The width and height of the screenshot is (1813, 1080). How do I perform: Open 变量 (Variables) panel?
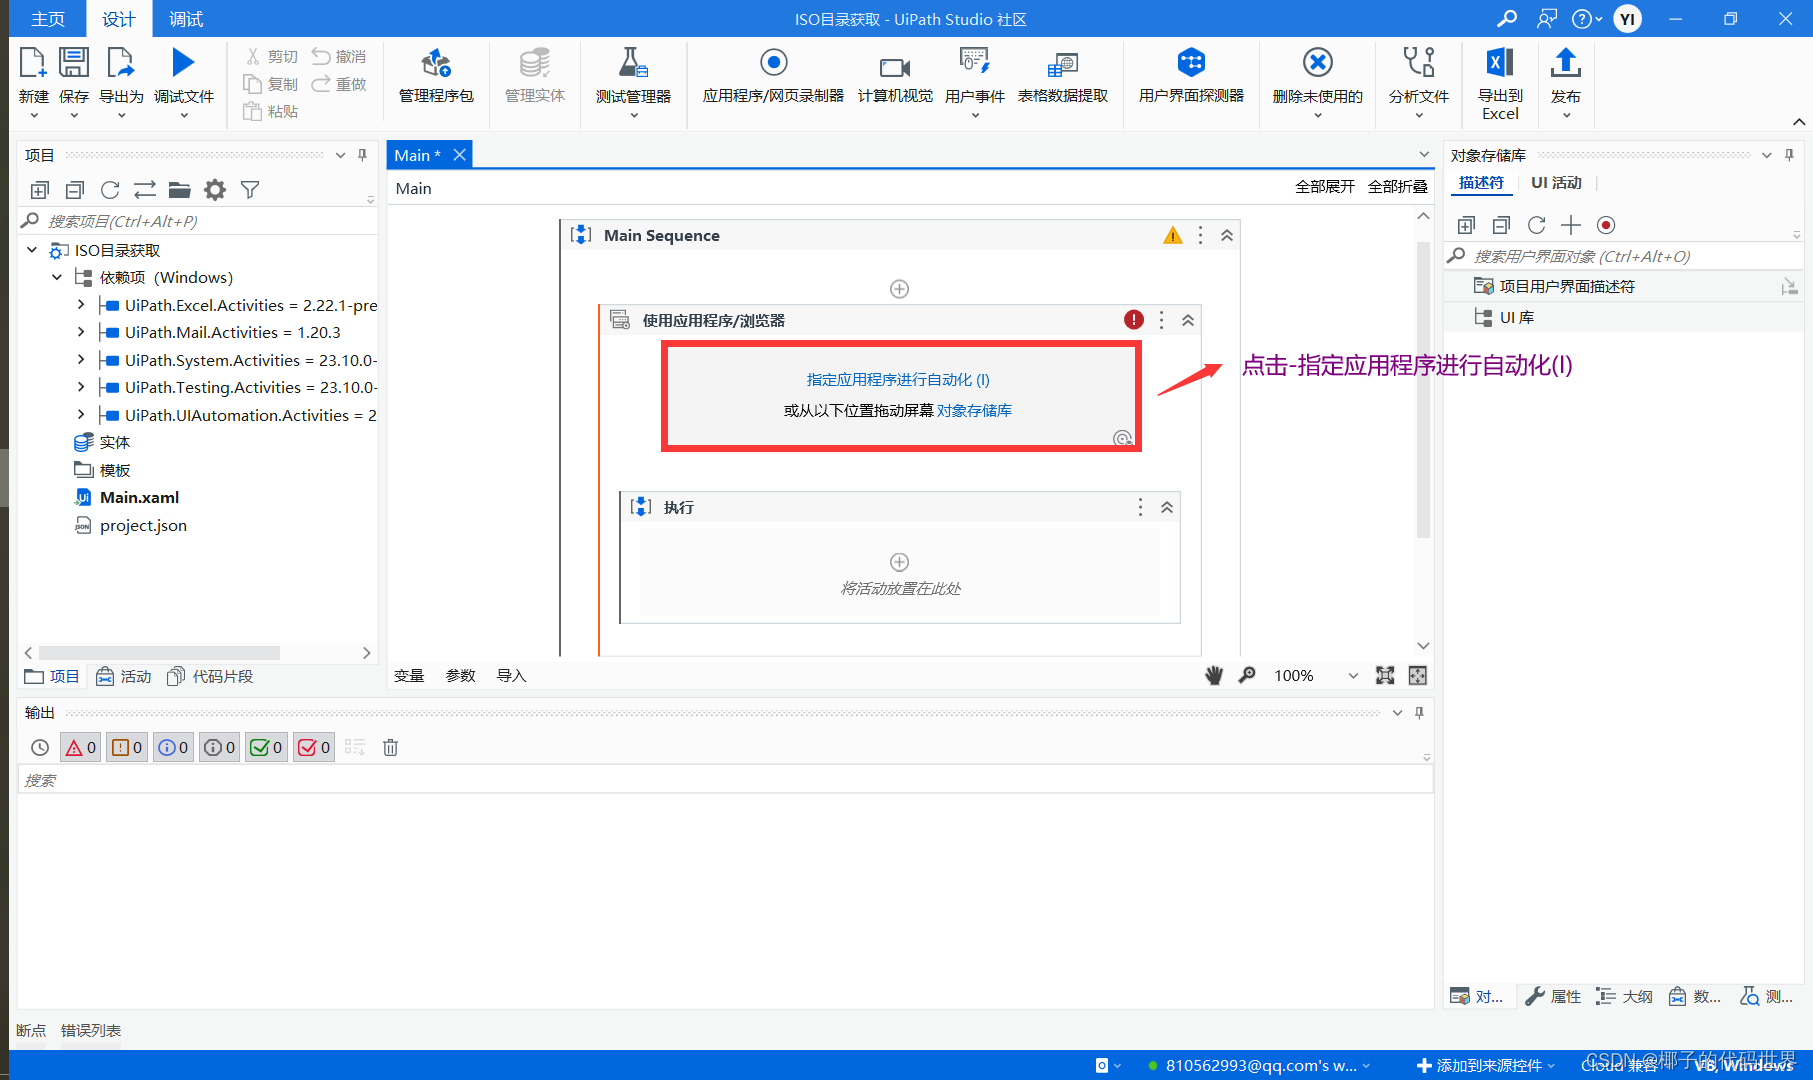(409, 676)
